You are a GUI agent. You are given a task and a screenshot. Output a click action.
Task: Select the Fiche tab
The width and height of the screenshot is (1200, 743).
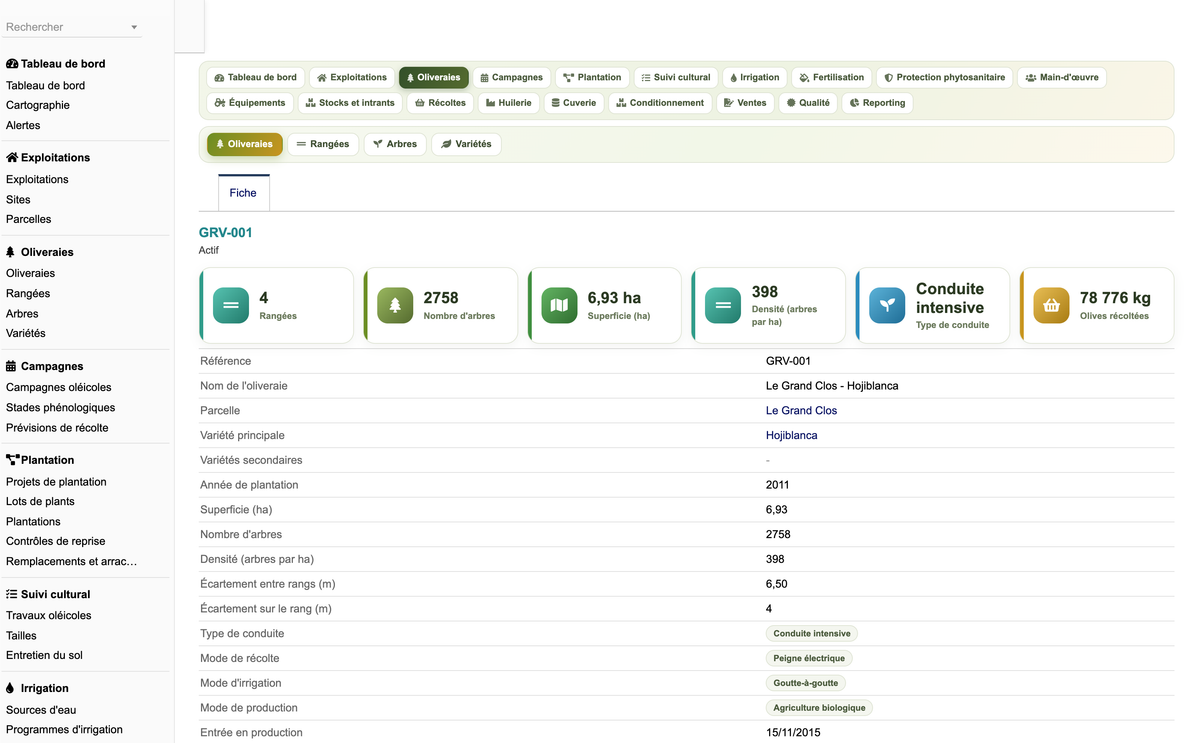pos(243,193)
